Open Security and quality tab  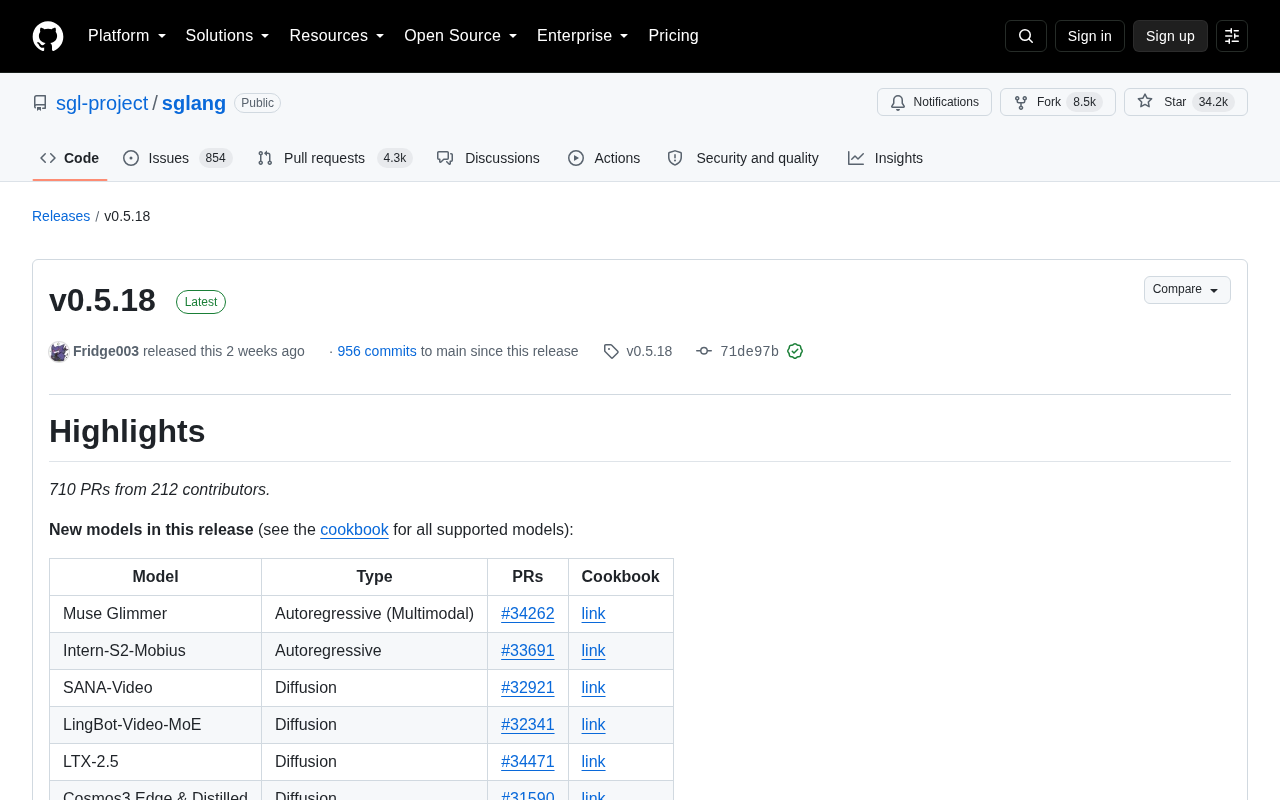click(x=743, y=158)
